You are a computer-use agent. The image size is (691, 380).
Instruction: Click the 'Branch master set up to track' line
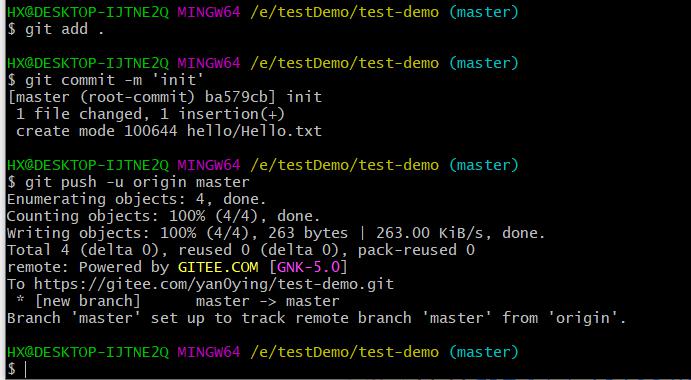pyautogui.click(x=316, y=318)
